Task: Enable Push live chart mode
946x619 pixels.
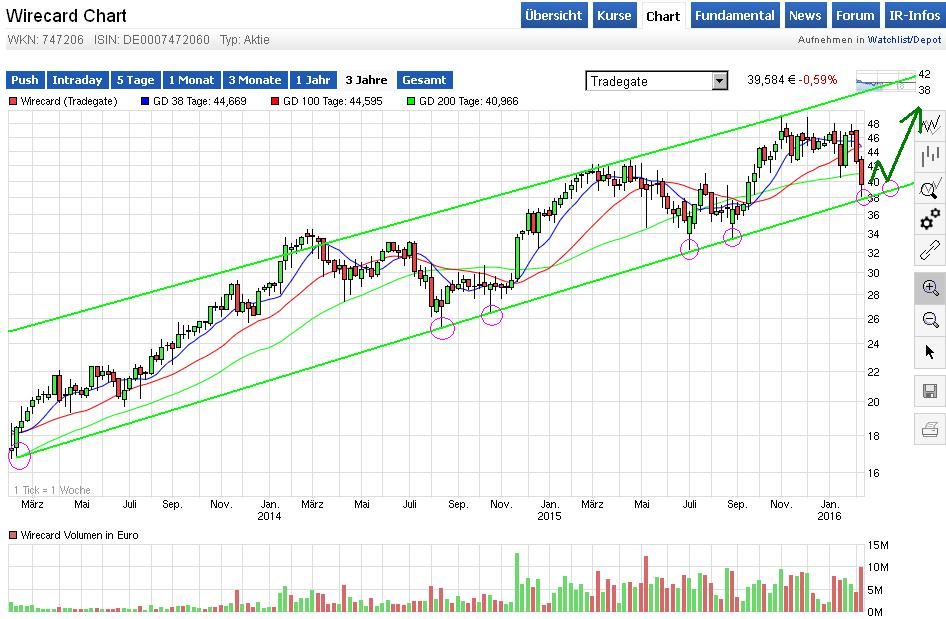Action: (25, 80)
